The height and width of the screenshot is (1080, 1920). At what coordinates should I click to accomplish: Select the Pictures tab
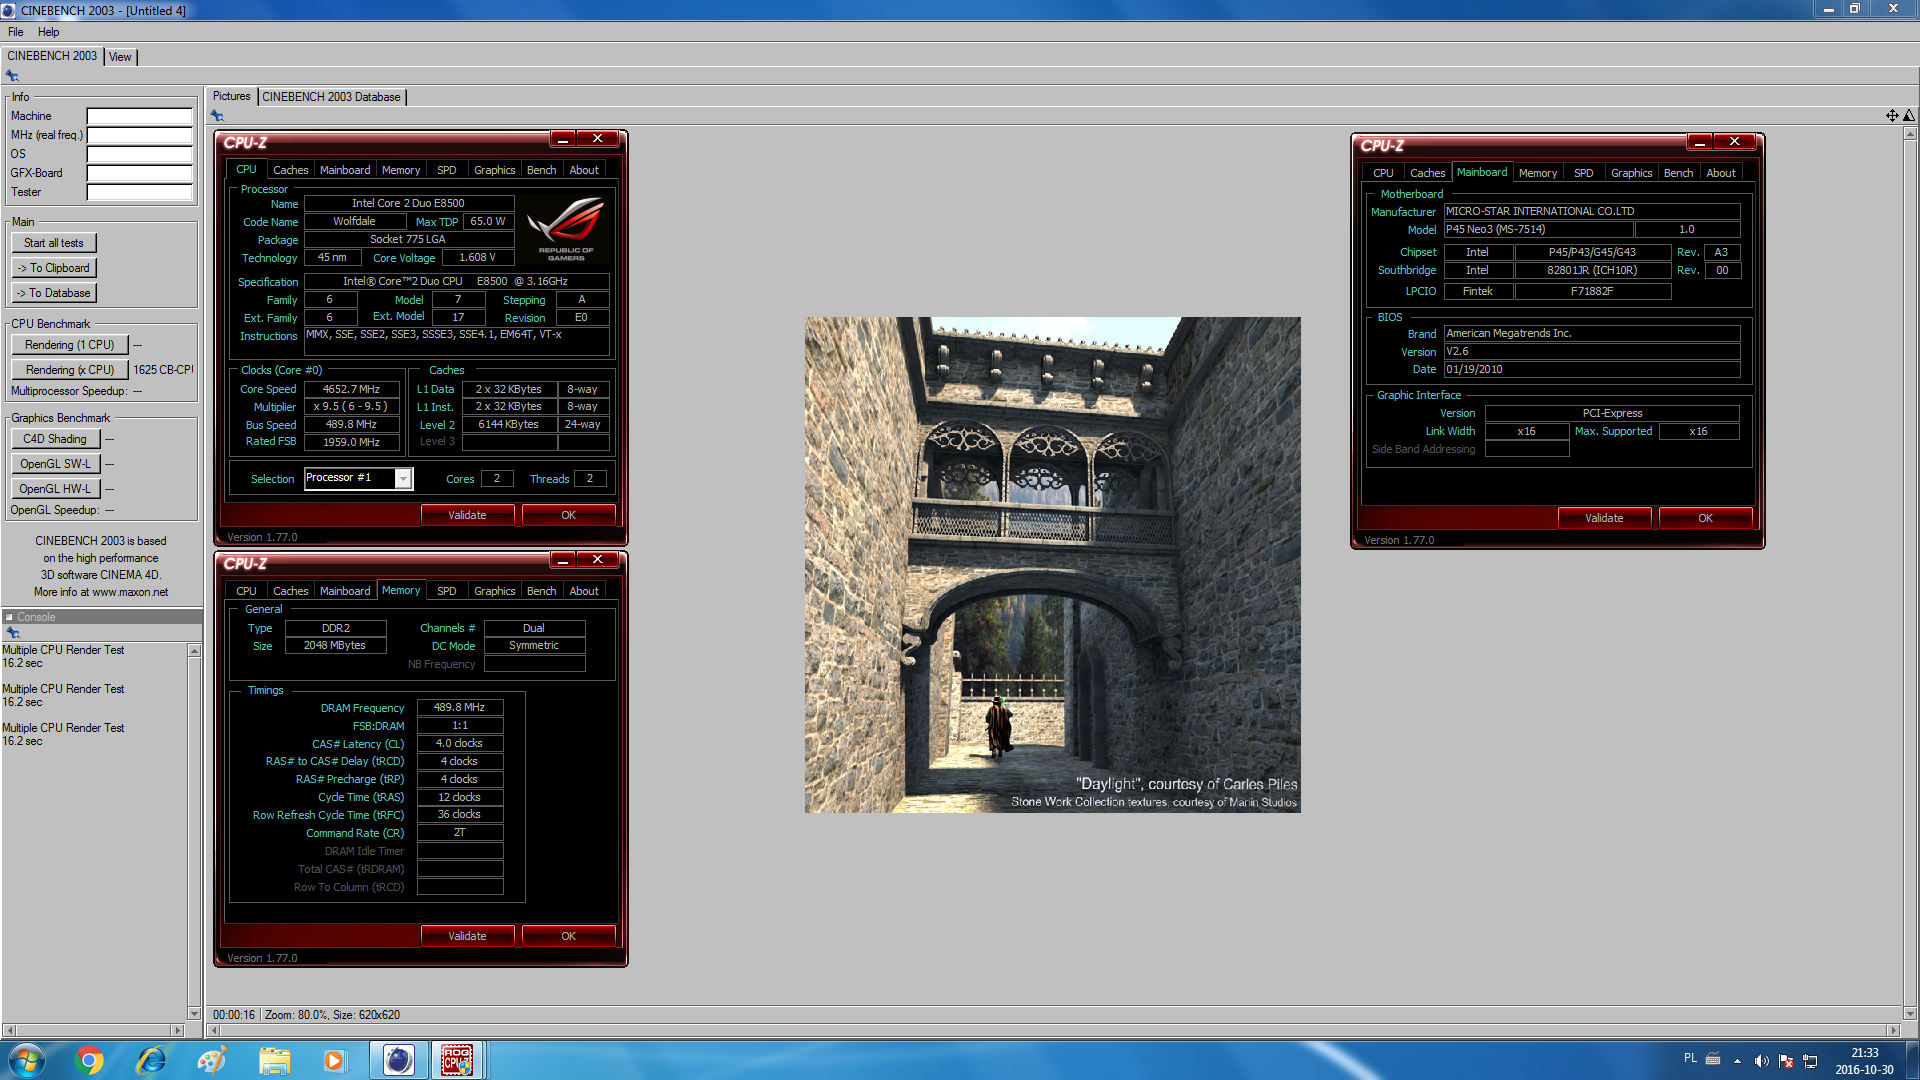point(231,96)
